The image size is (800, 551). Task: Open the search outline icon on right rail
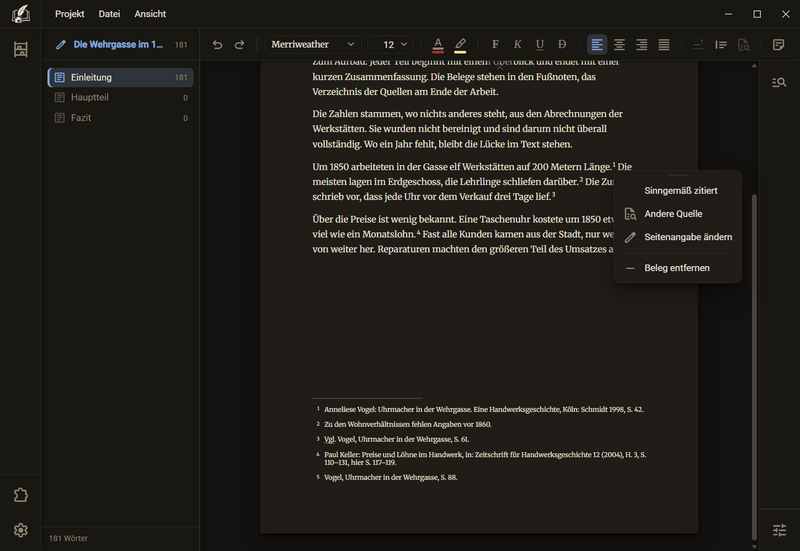(779, 82)
